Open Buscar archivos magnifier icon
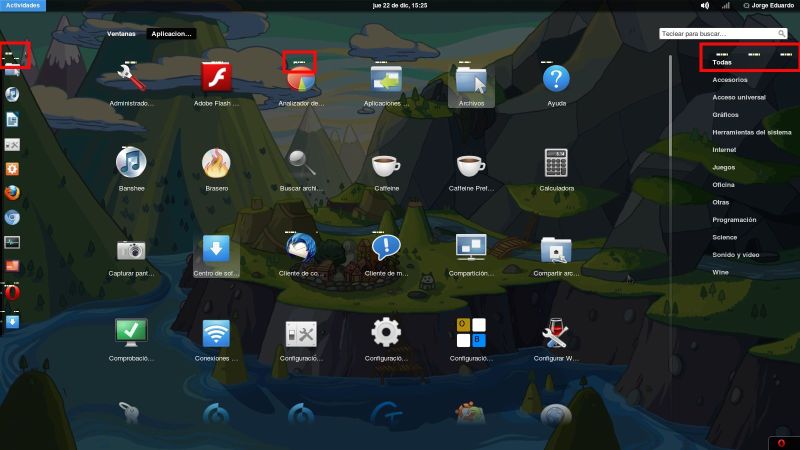This screenshot has width=800, height=450. click(x=301, y=163)
